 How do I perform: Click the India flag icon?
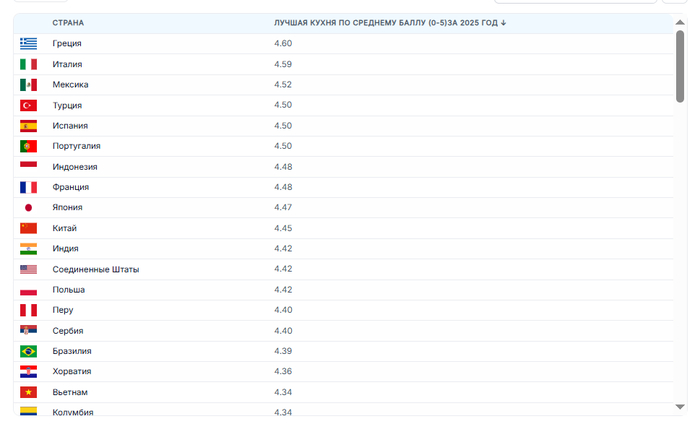tap(28, 249)
